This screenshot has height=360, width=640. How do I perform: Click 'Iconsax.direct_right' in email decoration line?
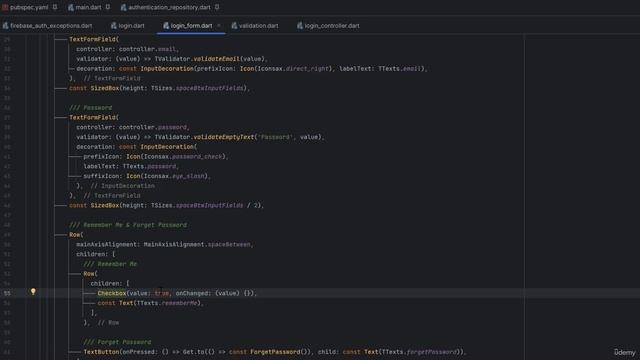point(292,69)
